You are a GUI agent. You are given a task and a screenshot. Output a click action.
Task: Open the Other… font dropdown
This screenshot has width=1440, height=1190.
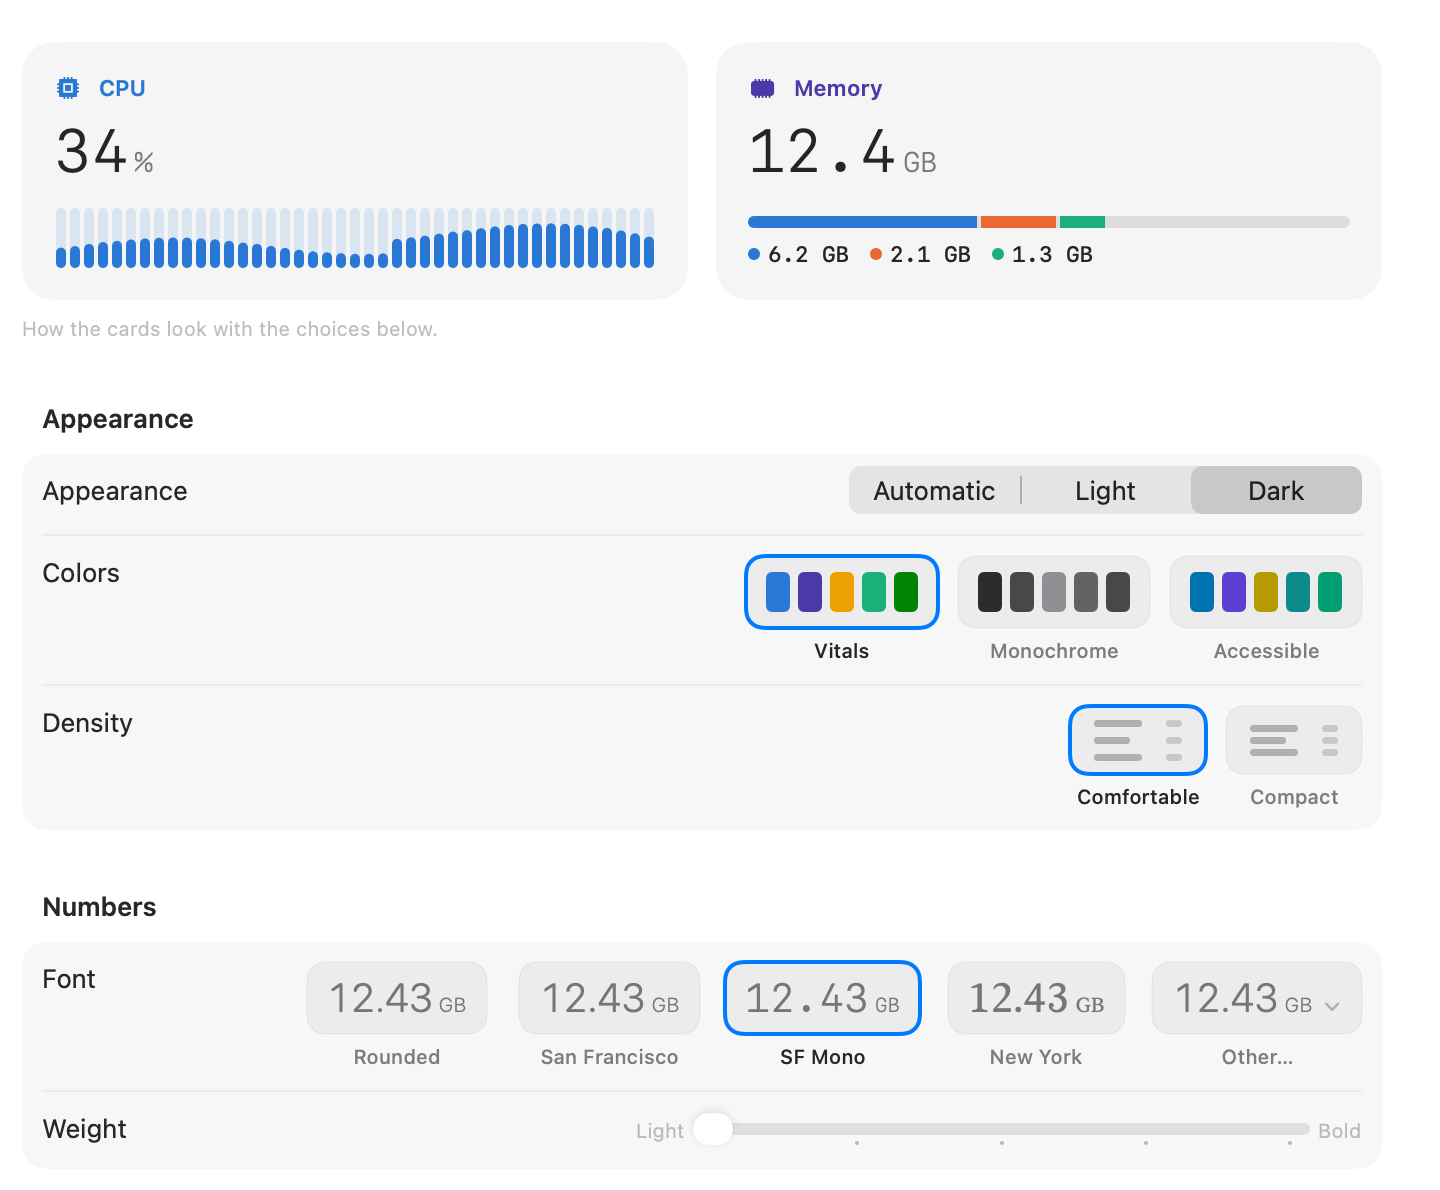pyautogui.click(x=1257, y=998)
